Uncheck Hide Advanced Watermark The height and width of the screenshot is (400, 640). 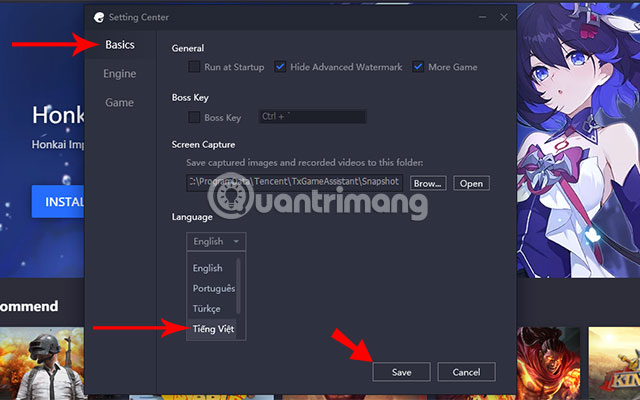coord(280,67)
